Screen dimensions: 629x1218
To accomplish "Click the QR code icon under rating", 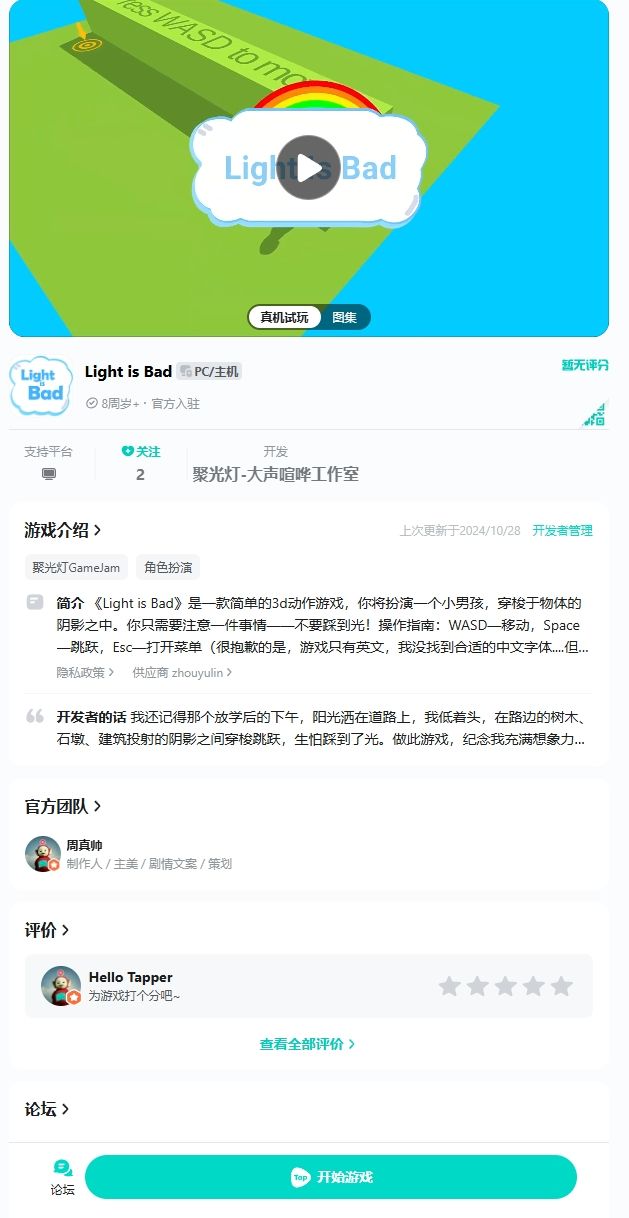I will [x=595, y=414].
